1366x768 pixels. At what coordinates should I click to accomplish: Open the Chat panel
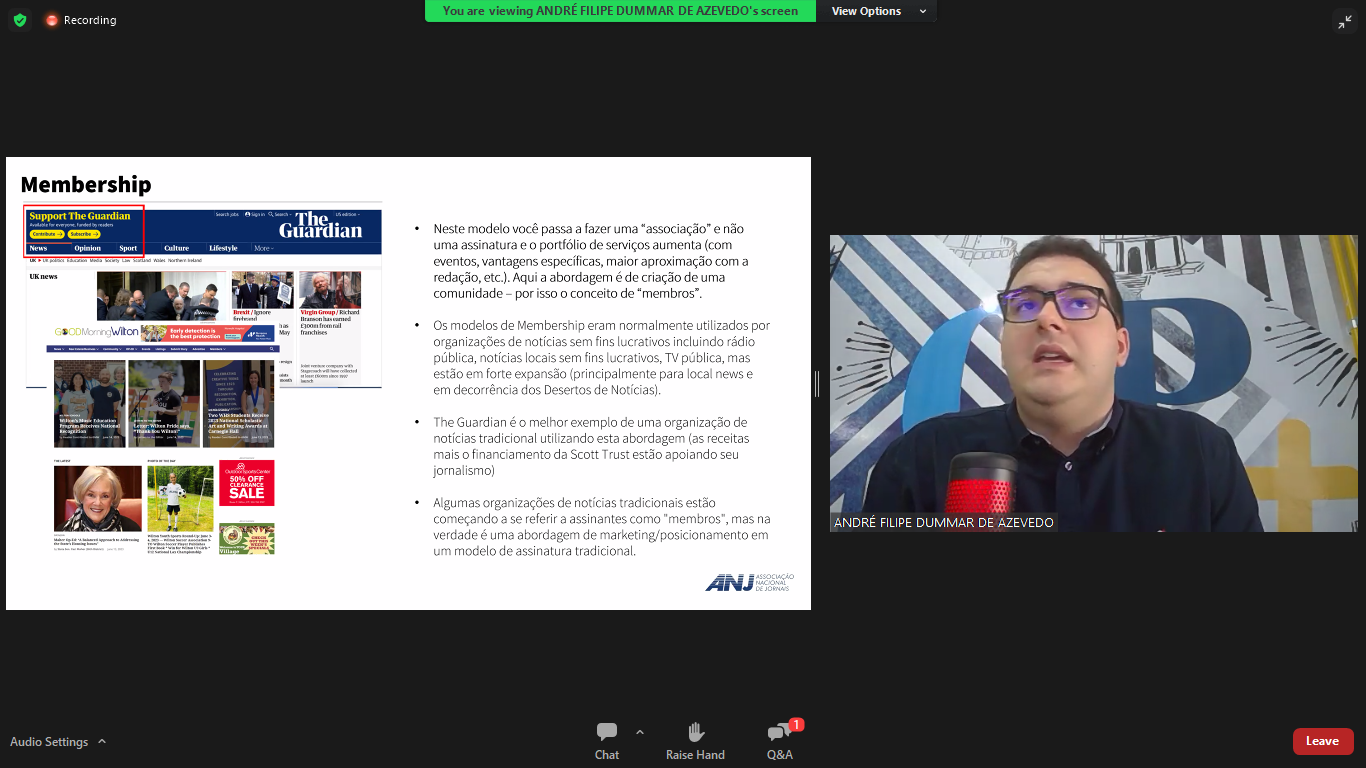[x=607, y=741]
